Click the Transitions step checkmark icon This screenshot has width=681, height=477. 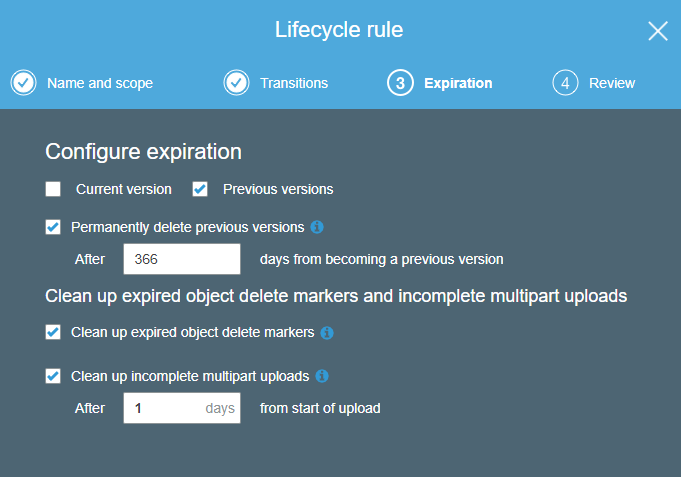tap(237, 83)
